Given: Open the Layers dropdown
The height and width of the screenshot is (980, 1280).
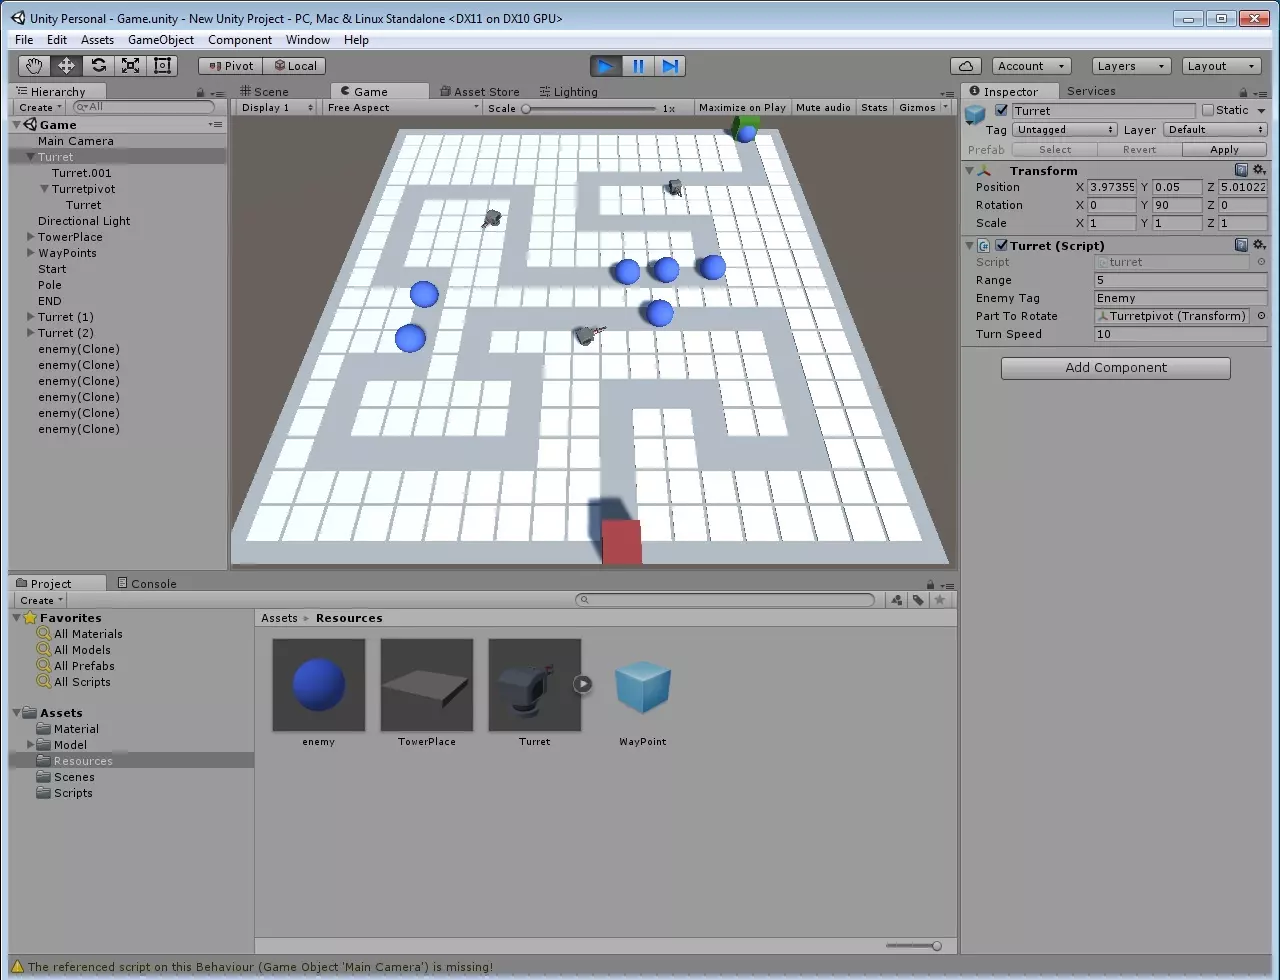Looking at the screenshot, I should 1130,66.
